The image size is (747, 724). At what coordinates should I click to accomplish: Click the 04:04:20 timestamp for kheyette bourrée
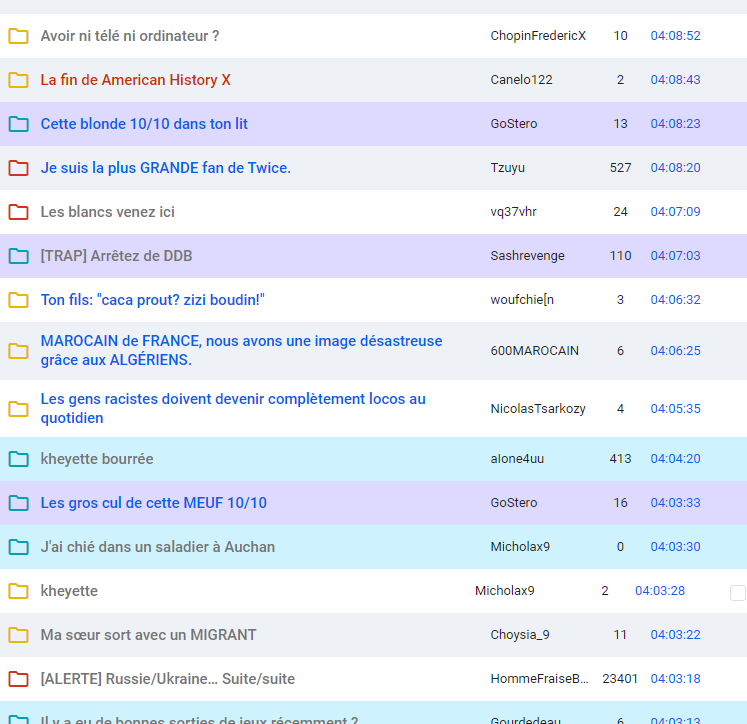coord(675,460)
